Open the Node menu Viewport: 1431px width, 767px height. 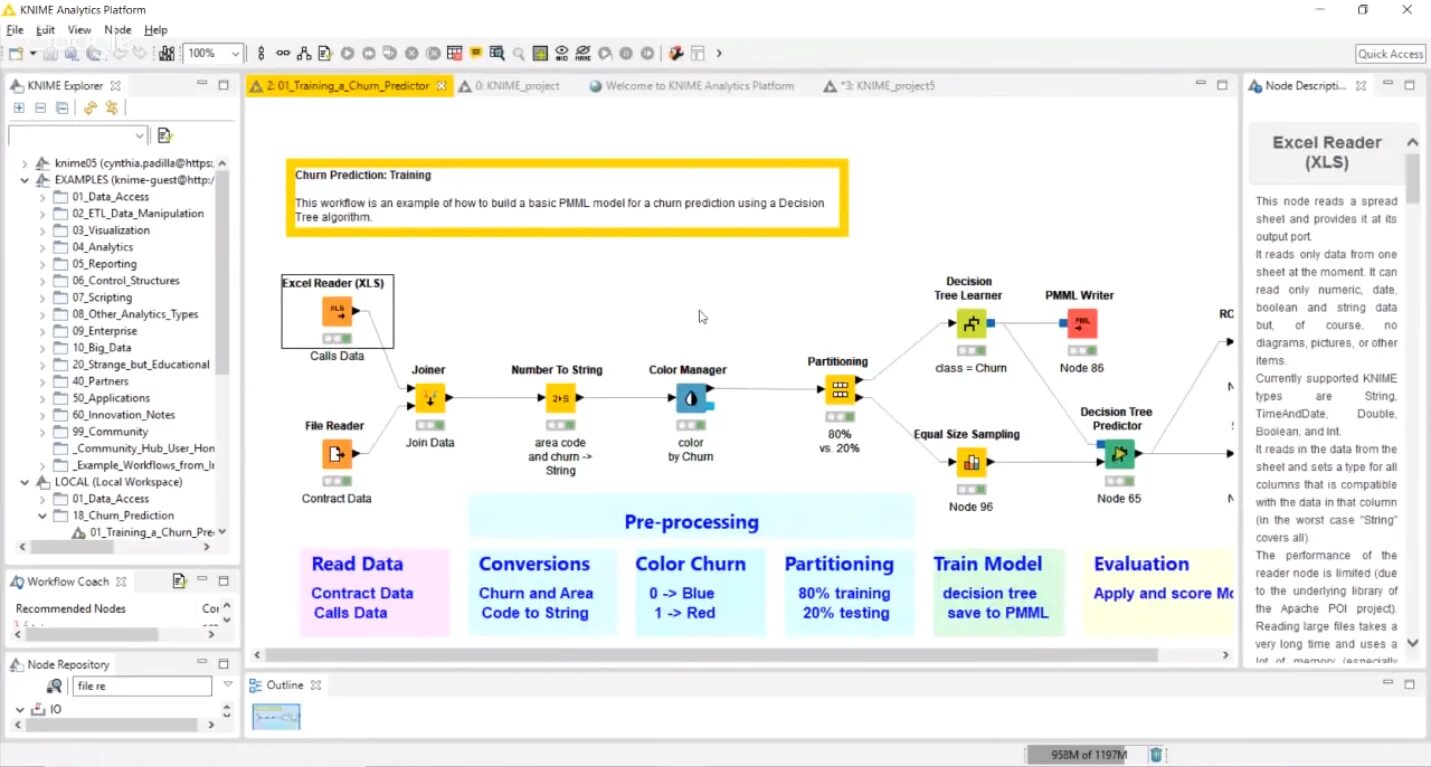(118, 30)
